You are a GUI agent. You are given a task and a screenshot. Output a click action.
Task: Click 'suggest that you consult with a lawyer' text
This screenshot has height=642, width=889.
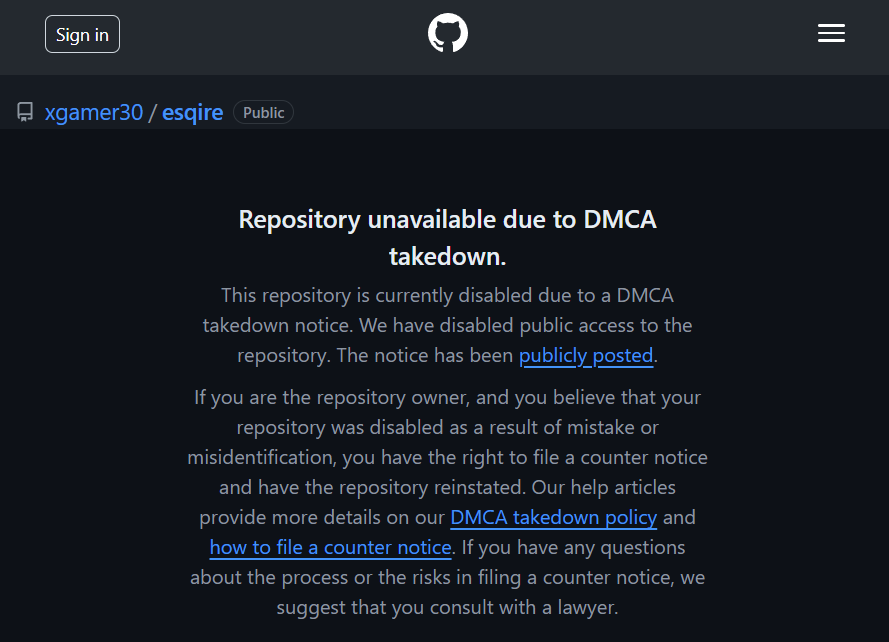coord(447,607)
